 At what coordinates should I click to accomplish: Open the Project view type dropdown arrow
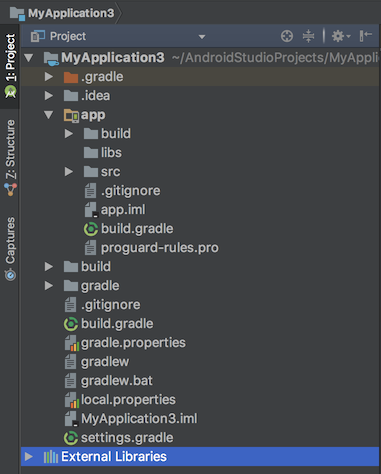(x=202, y=37)
